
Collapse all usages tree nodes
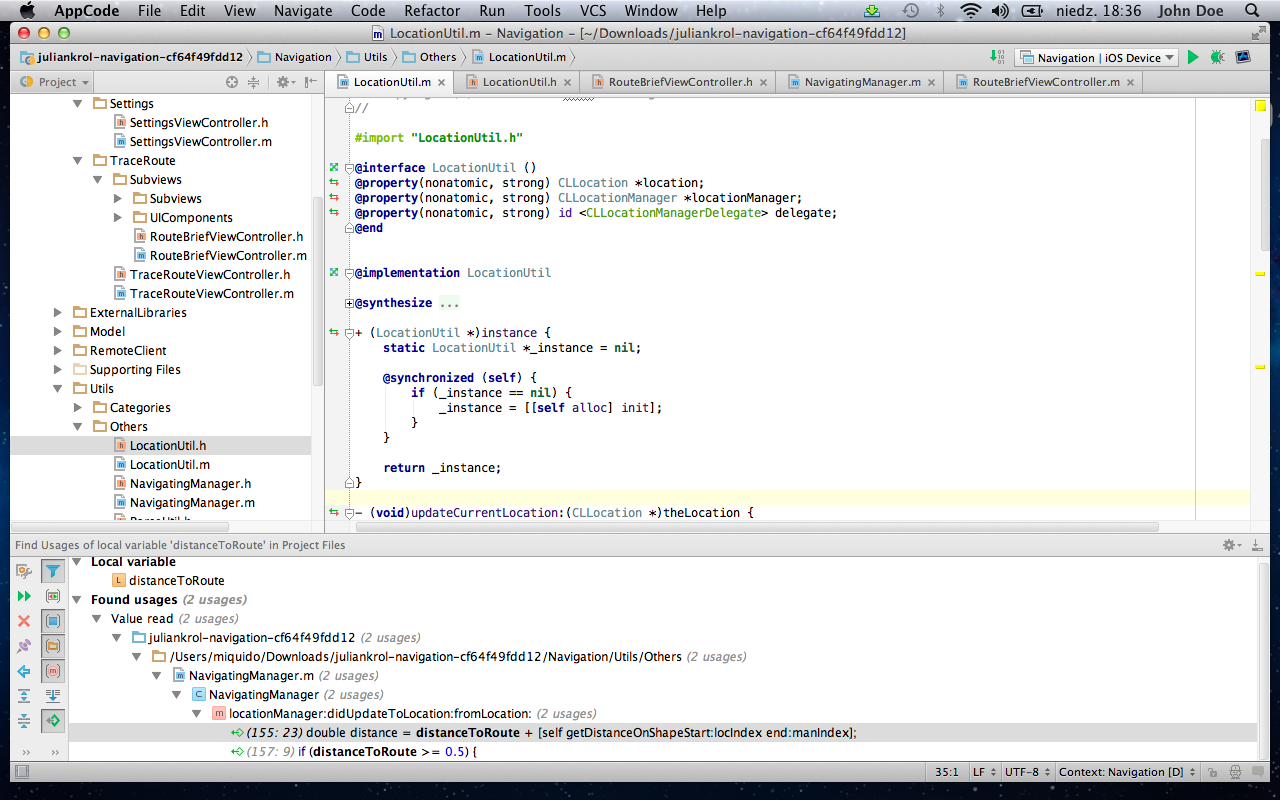24,721
